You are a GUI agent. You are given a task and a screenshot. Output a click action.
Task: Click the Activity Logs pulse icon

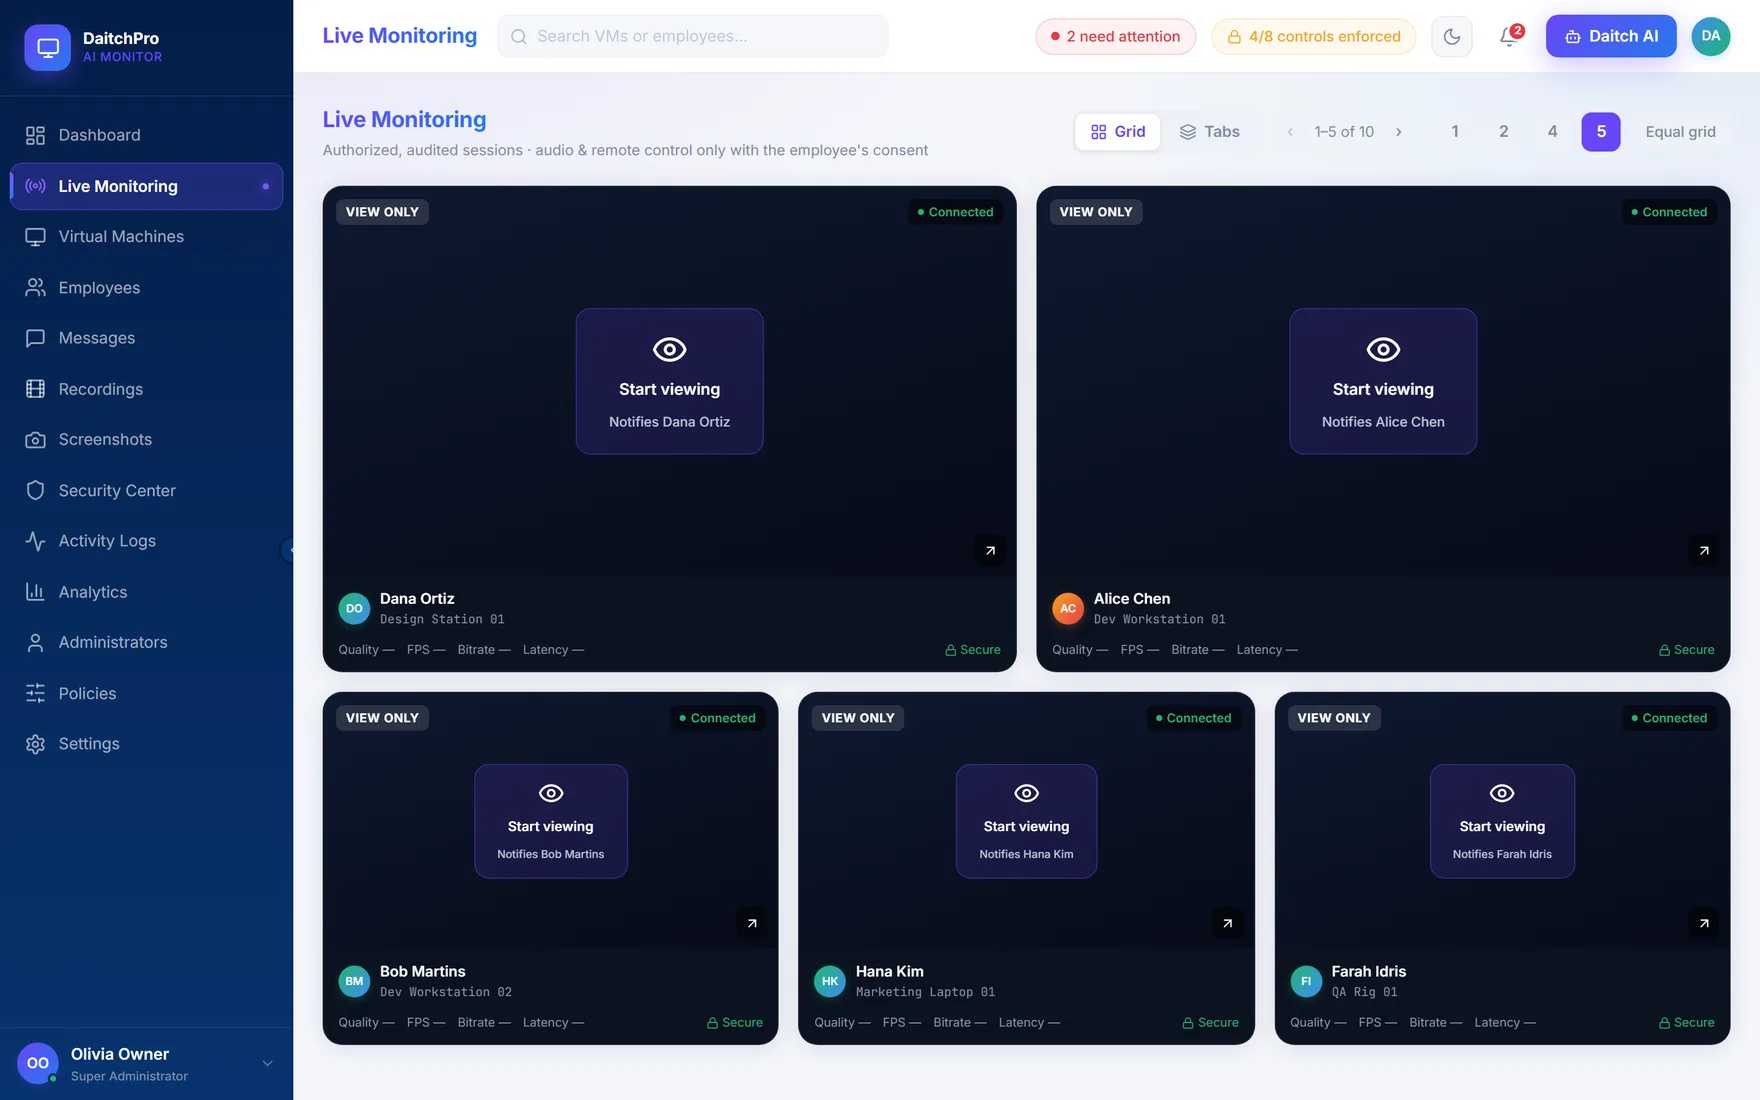pos(35,541)
